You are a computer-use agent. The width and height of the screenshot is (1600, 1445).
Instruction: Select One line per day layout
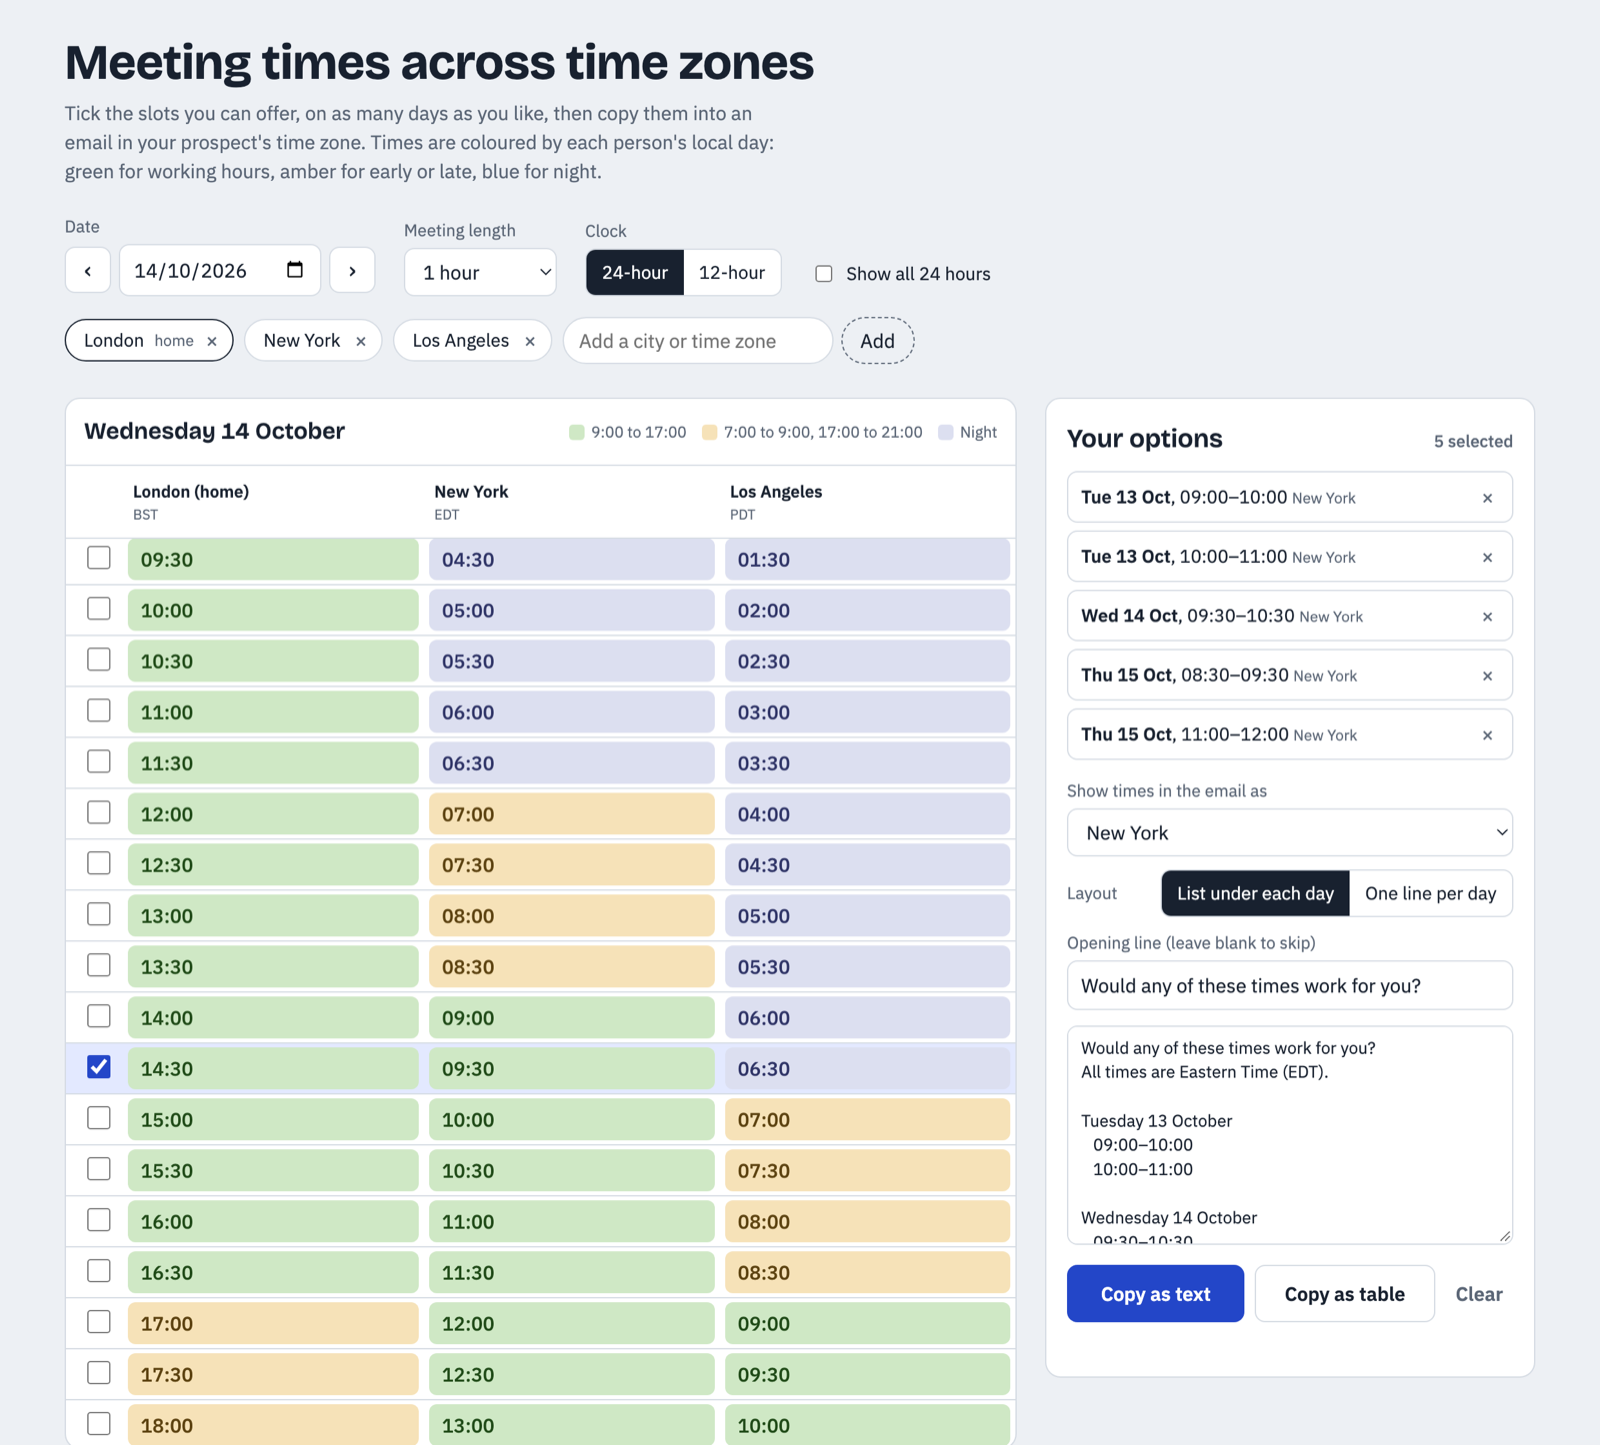1430,893
